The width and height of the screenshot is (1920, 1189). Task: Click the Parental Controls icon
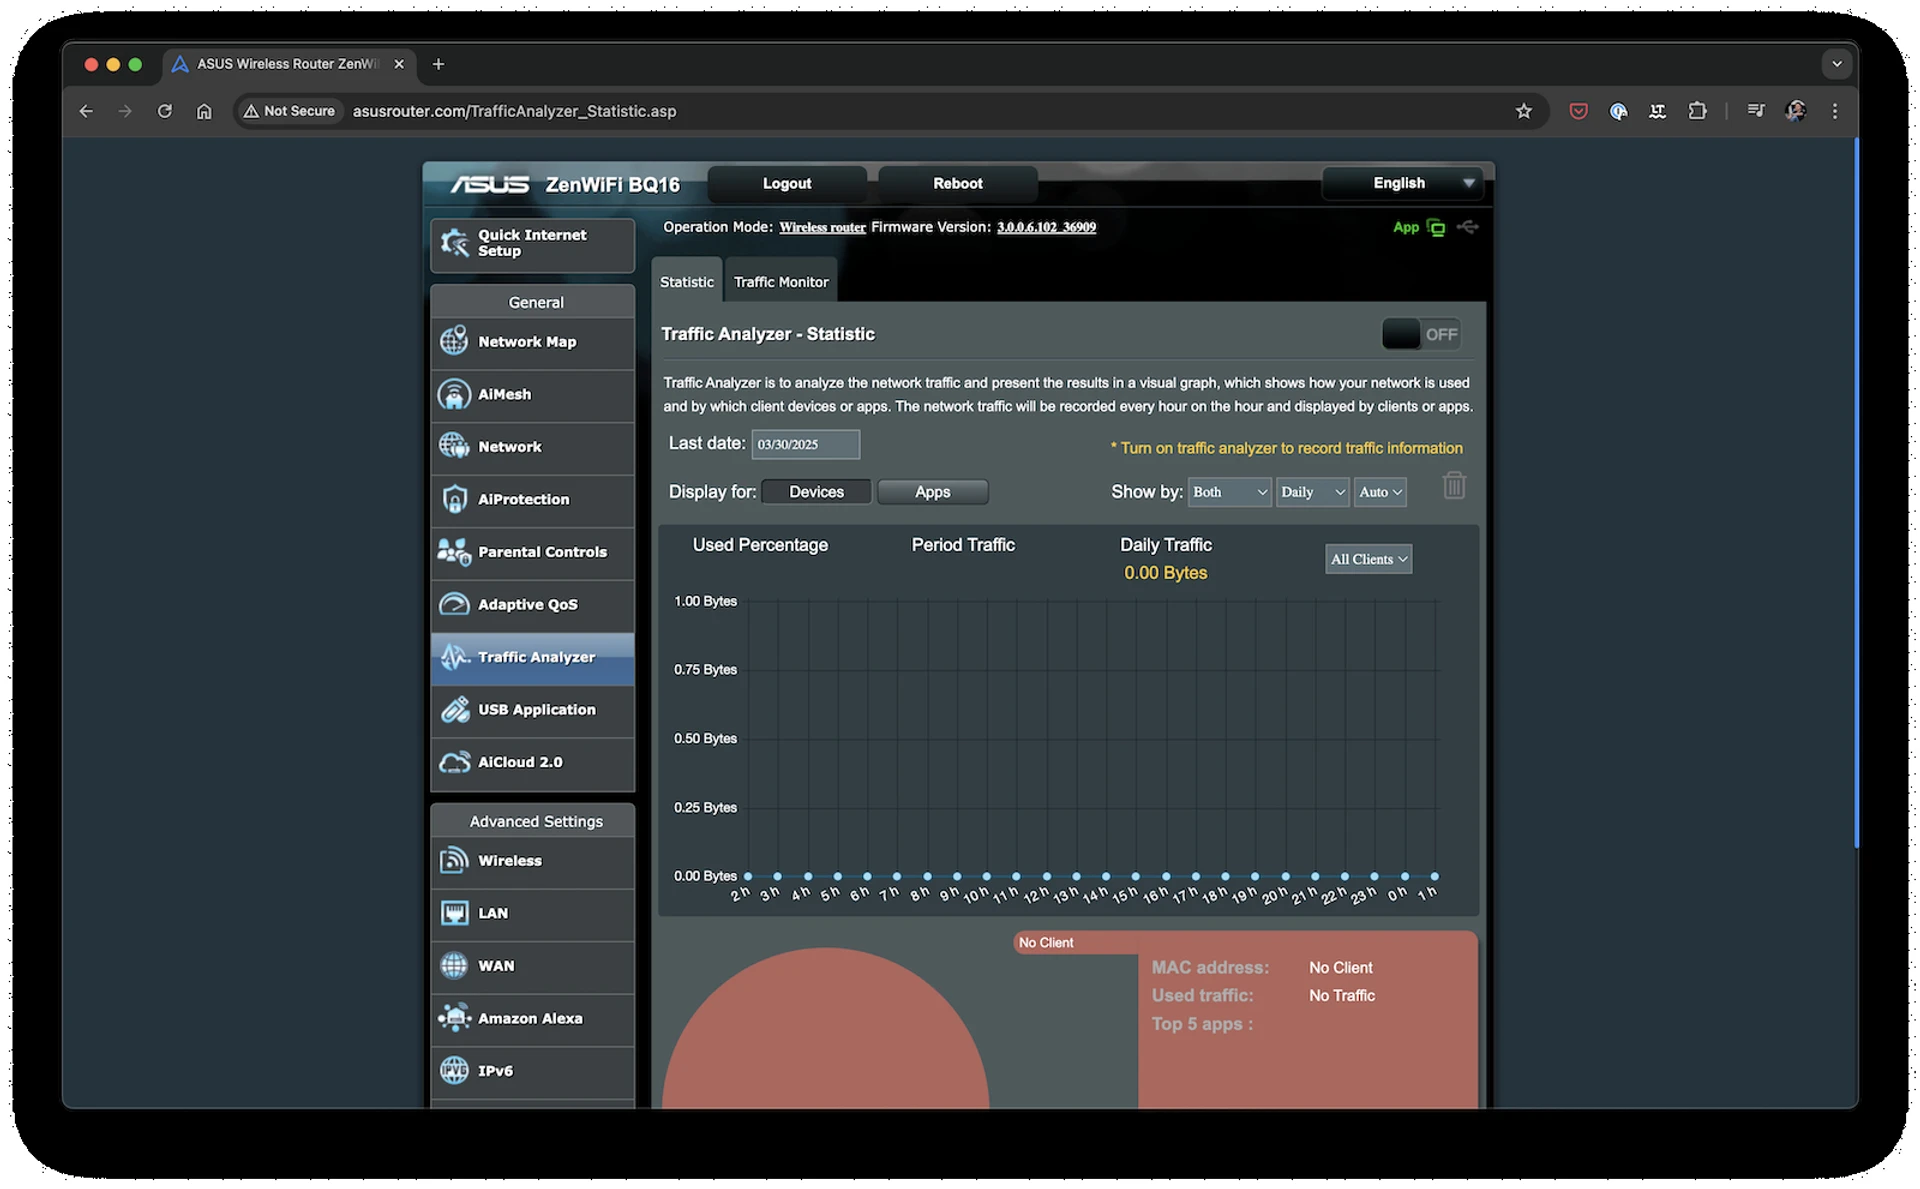(454, 552)
